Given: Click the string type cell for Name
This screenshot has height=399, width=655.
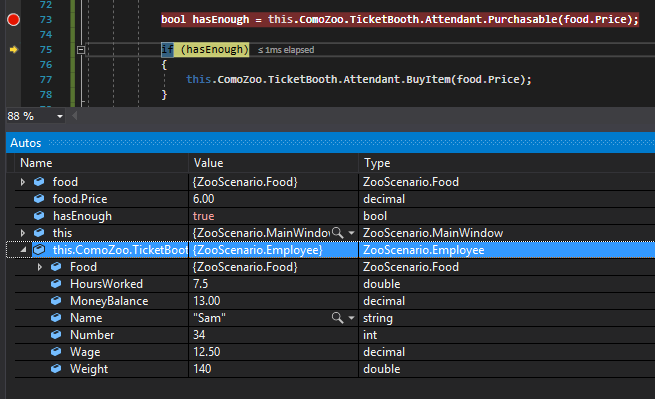Looking at the screenshot, I should click(x=507, y=318).
